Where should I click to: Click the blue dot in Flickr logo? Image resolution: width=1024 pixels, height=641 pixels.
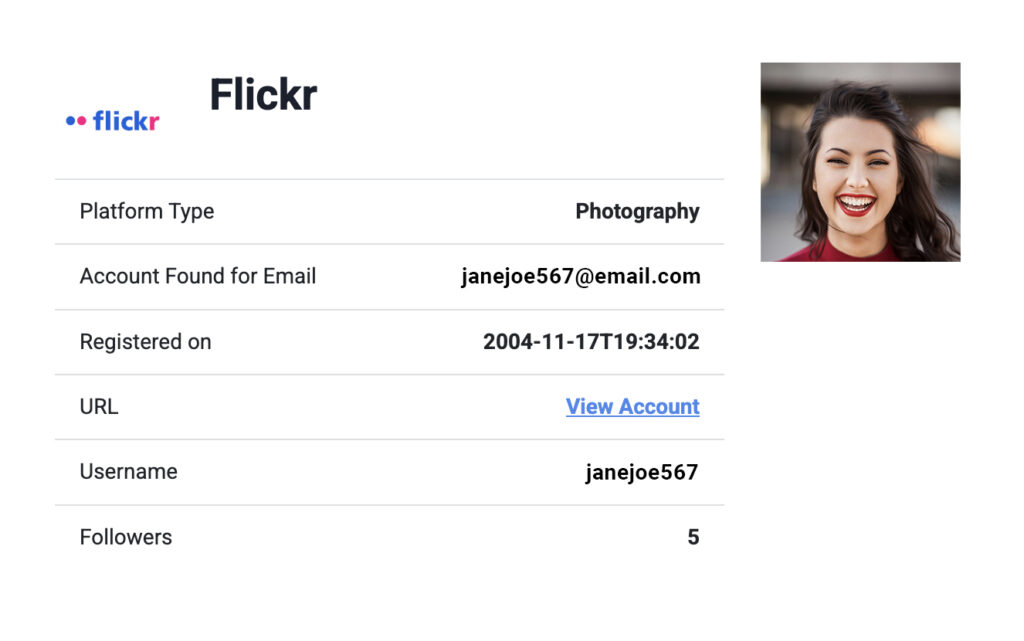pyautogui.click(x=70, y=121)
